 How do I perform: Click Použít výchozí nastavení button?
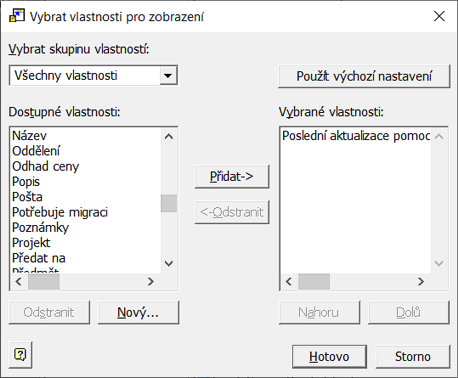tap(364, 76)
